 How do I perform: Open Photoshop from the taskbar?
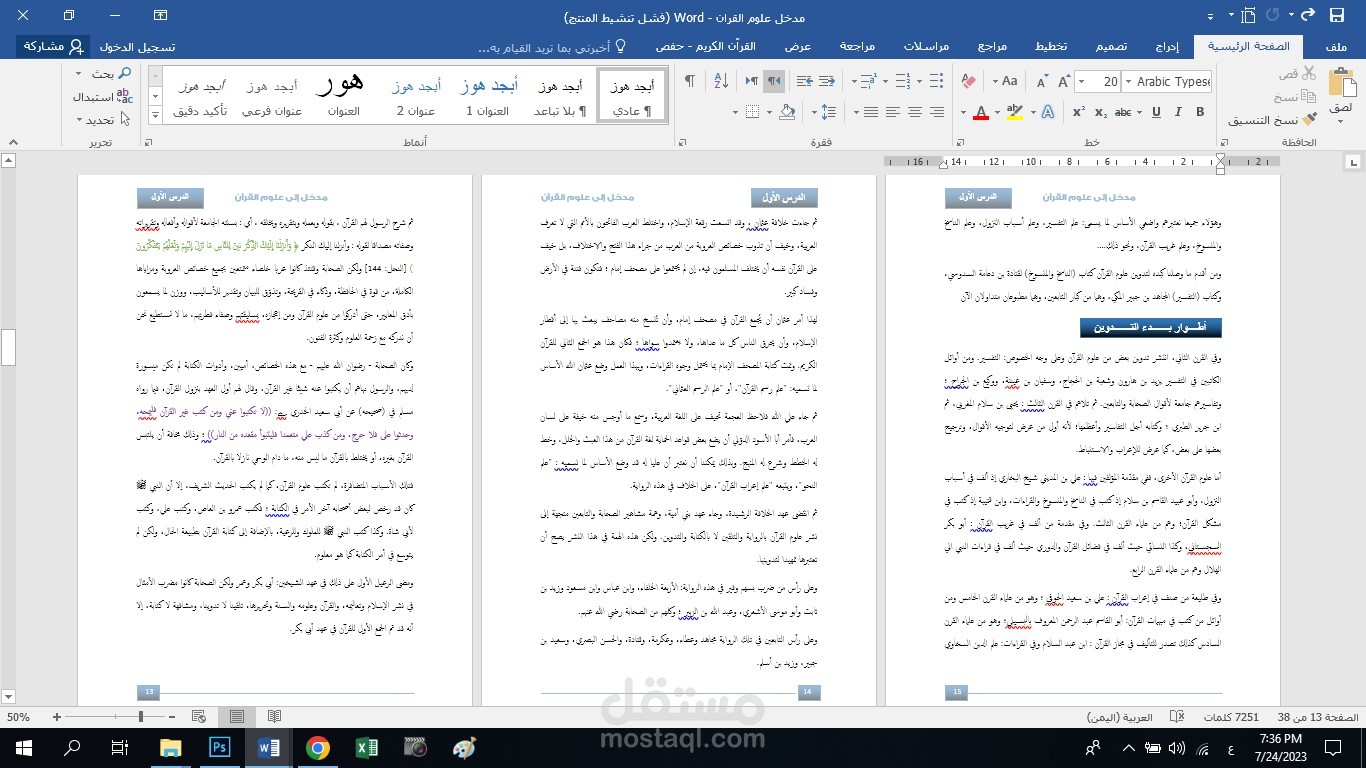[x=220, y=747]
